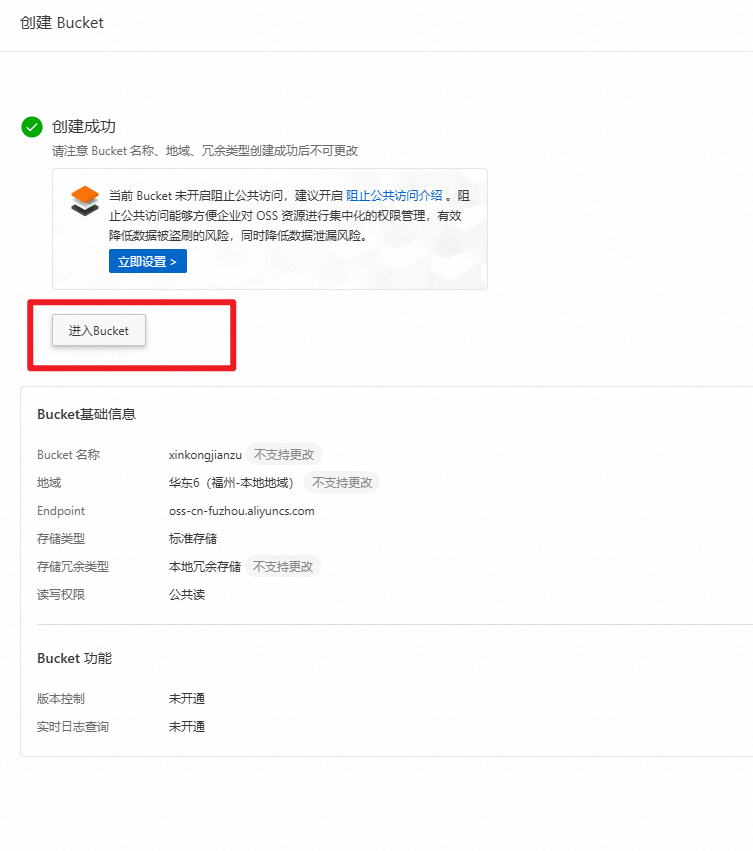Click the Bucket 名称 label

pyautogui.click(x=68, y=455)
